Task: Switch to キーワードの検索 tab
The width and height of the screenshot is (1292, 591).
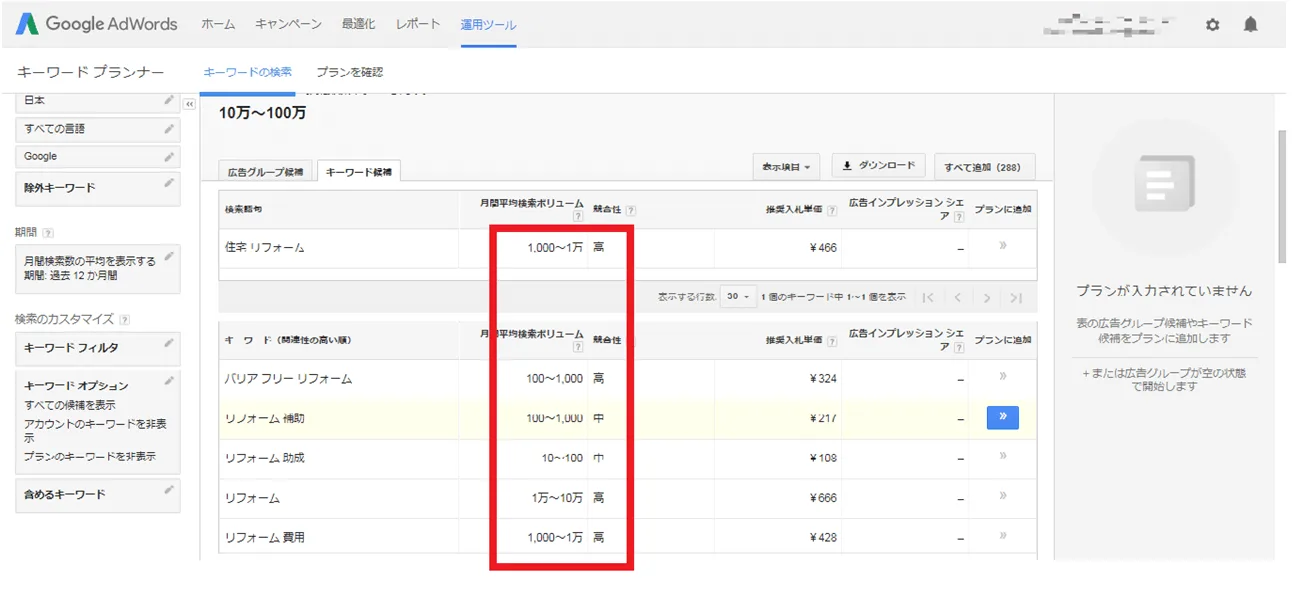Action: (x=247, y=72)
